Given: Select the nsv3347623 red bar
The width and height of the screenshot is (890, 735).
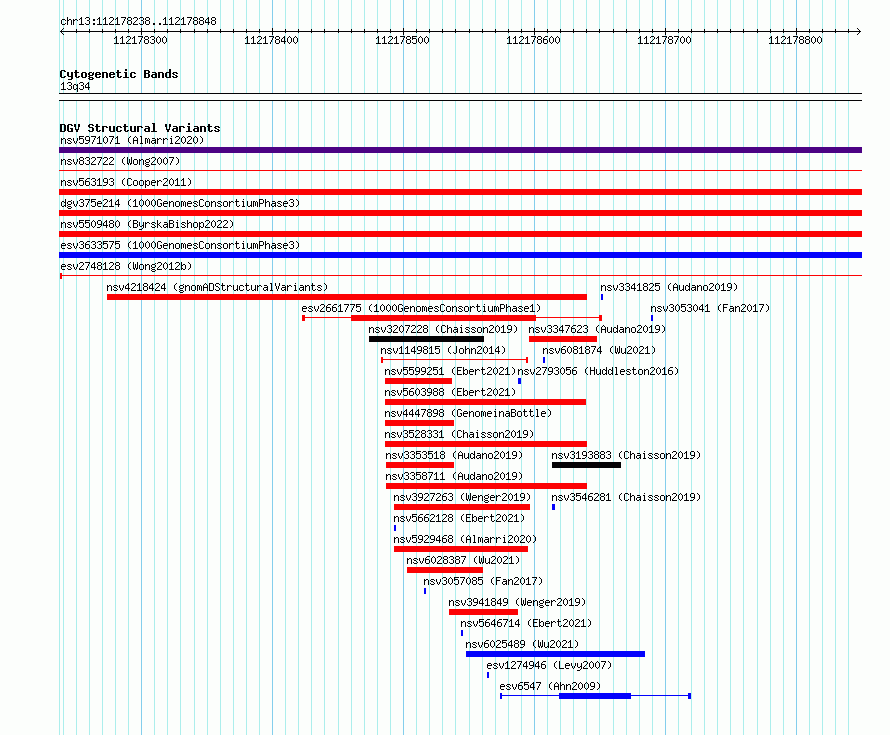Looking at the screenshot, I should [563, 339].
